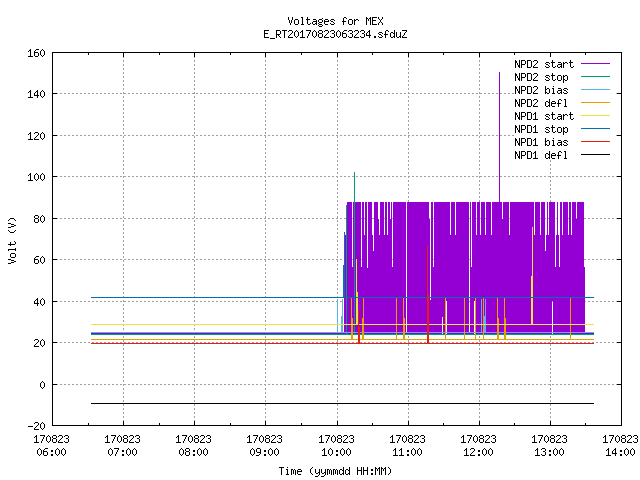Viewport: 640px width, 480px height.
Task: Click the y-axis tick value 100
Action: pyautogui.click(x=36, y=178)
